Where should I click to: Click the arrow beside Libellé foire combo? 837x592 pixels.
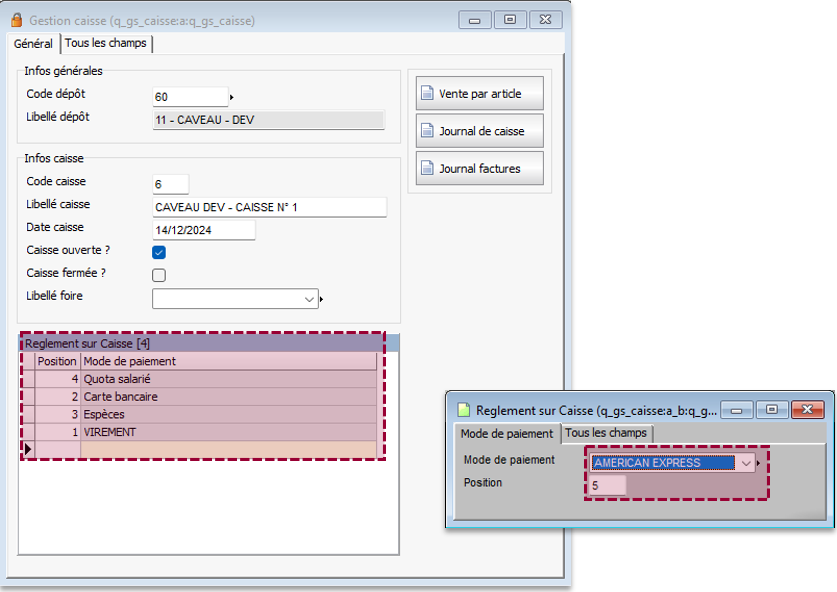tap(321, 299)
